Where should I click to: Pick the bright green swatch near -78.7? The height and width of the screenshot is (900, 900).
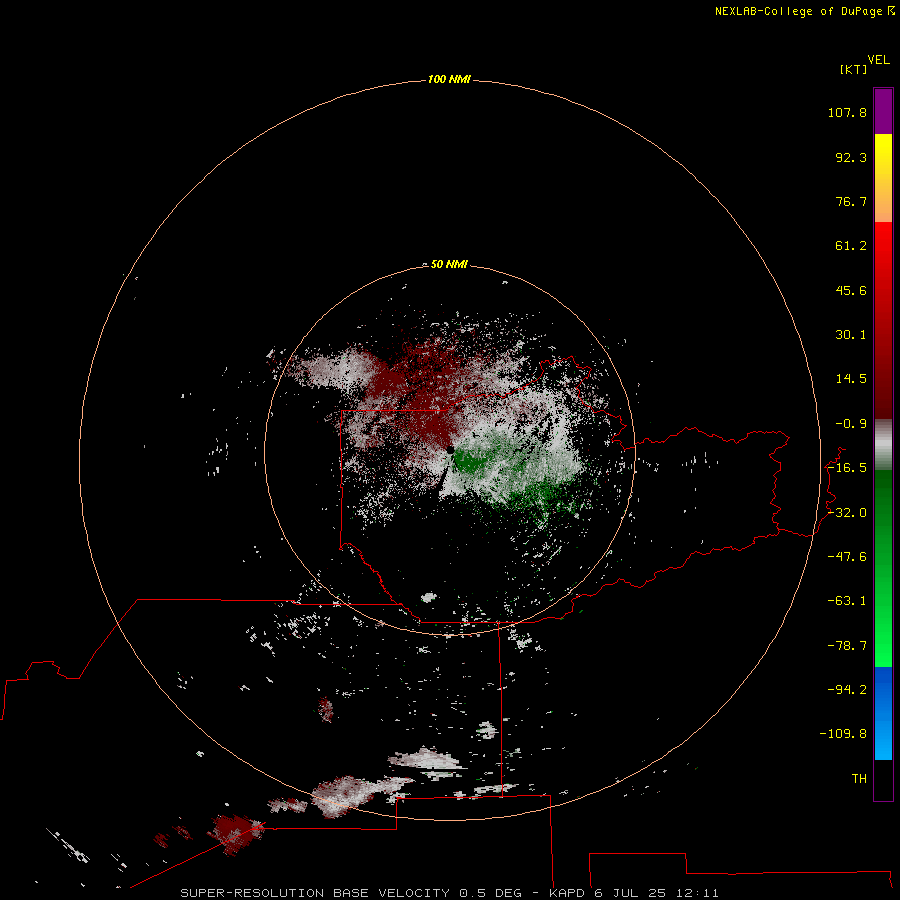(x=883, y=646)
